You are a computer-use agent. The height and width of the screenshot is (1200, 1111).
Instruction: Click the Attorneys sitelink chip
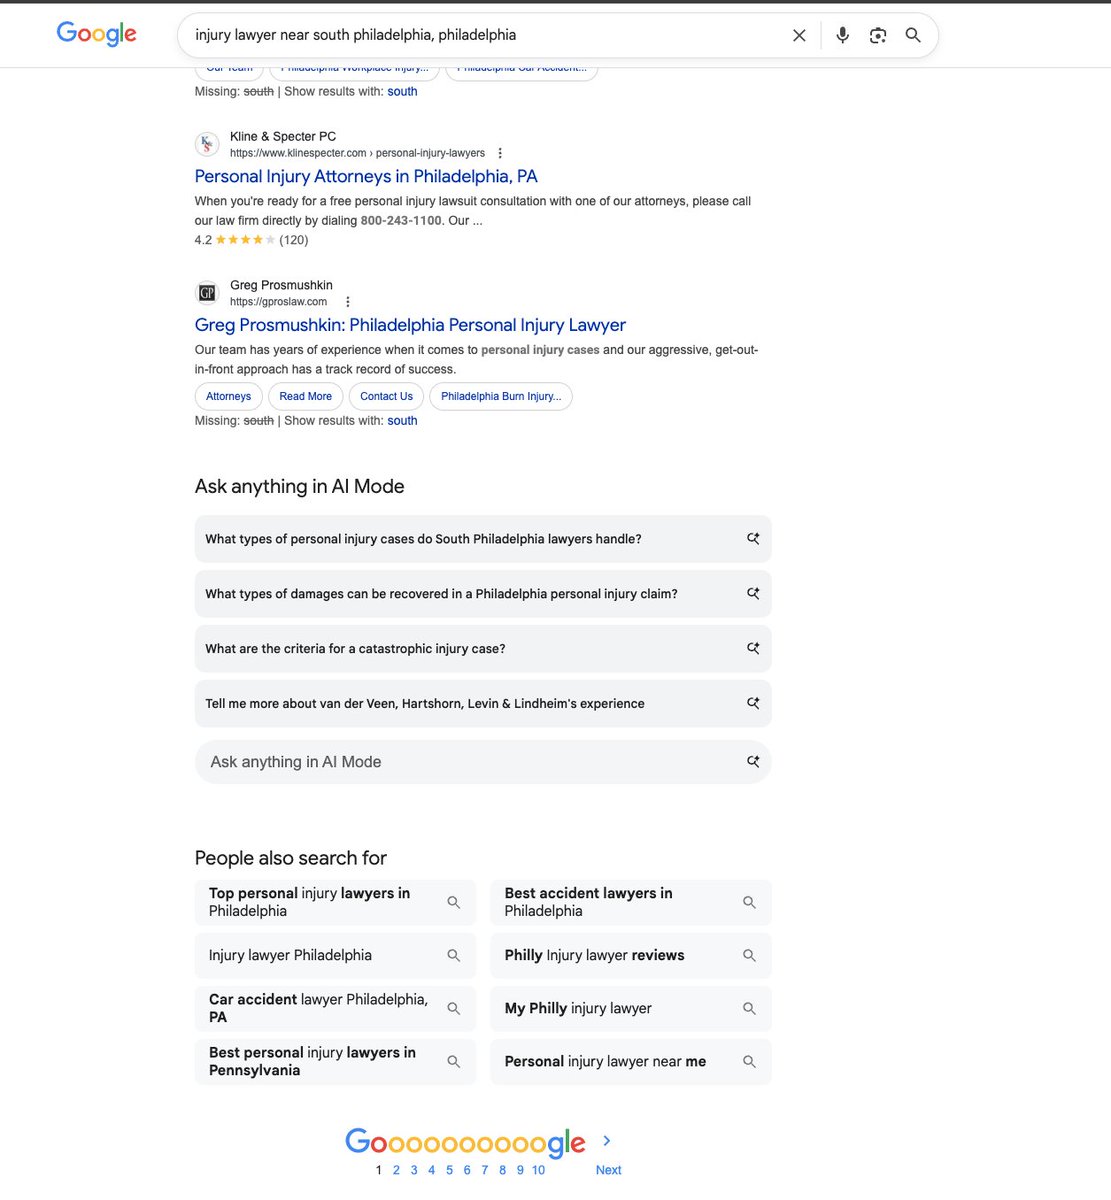229,396
